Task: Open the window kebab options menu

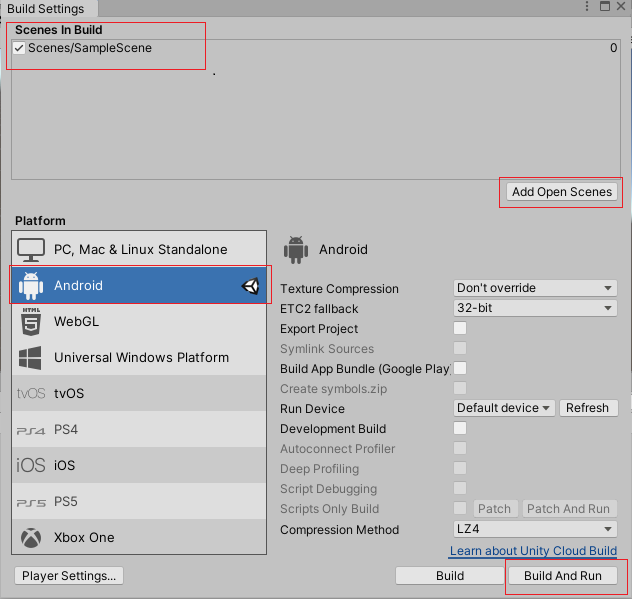Action: (587, 6)
